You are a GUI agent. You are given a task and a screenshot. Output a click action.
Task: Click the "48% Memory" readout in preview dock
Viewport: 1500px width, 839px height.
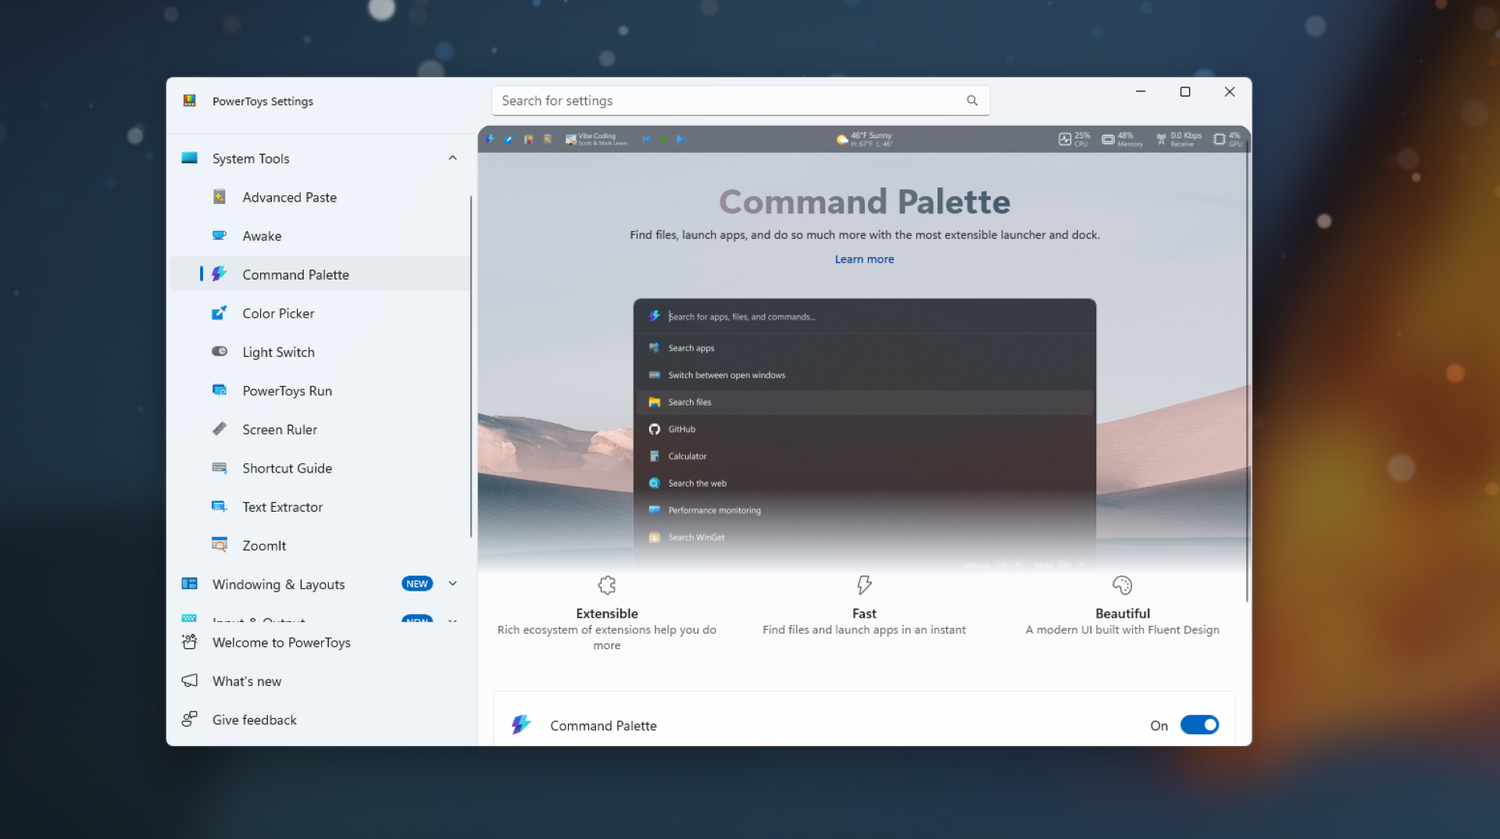tap(1122, 139)
